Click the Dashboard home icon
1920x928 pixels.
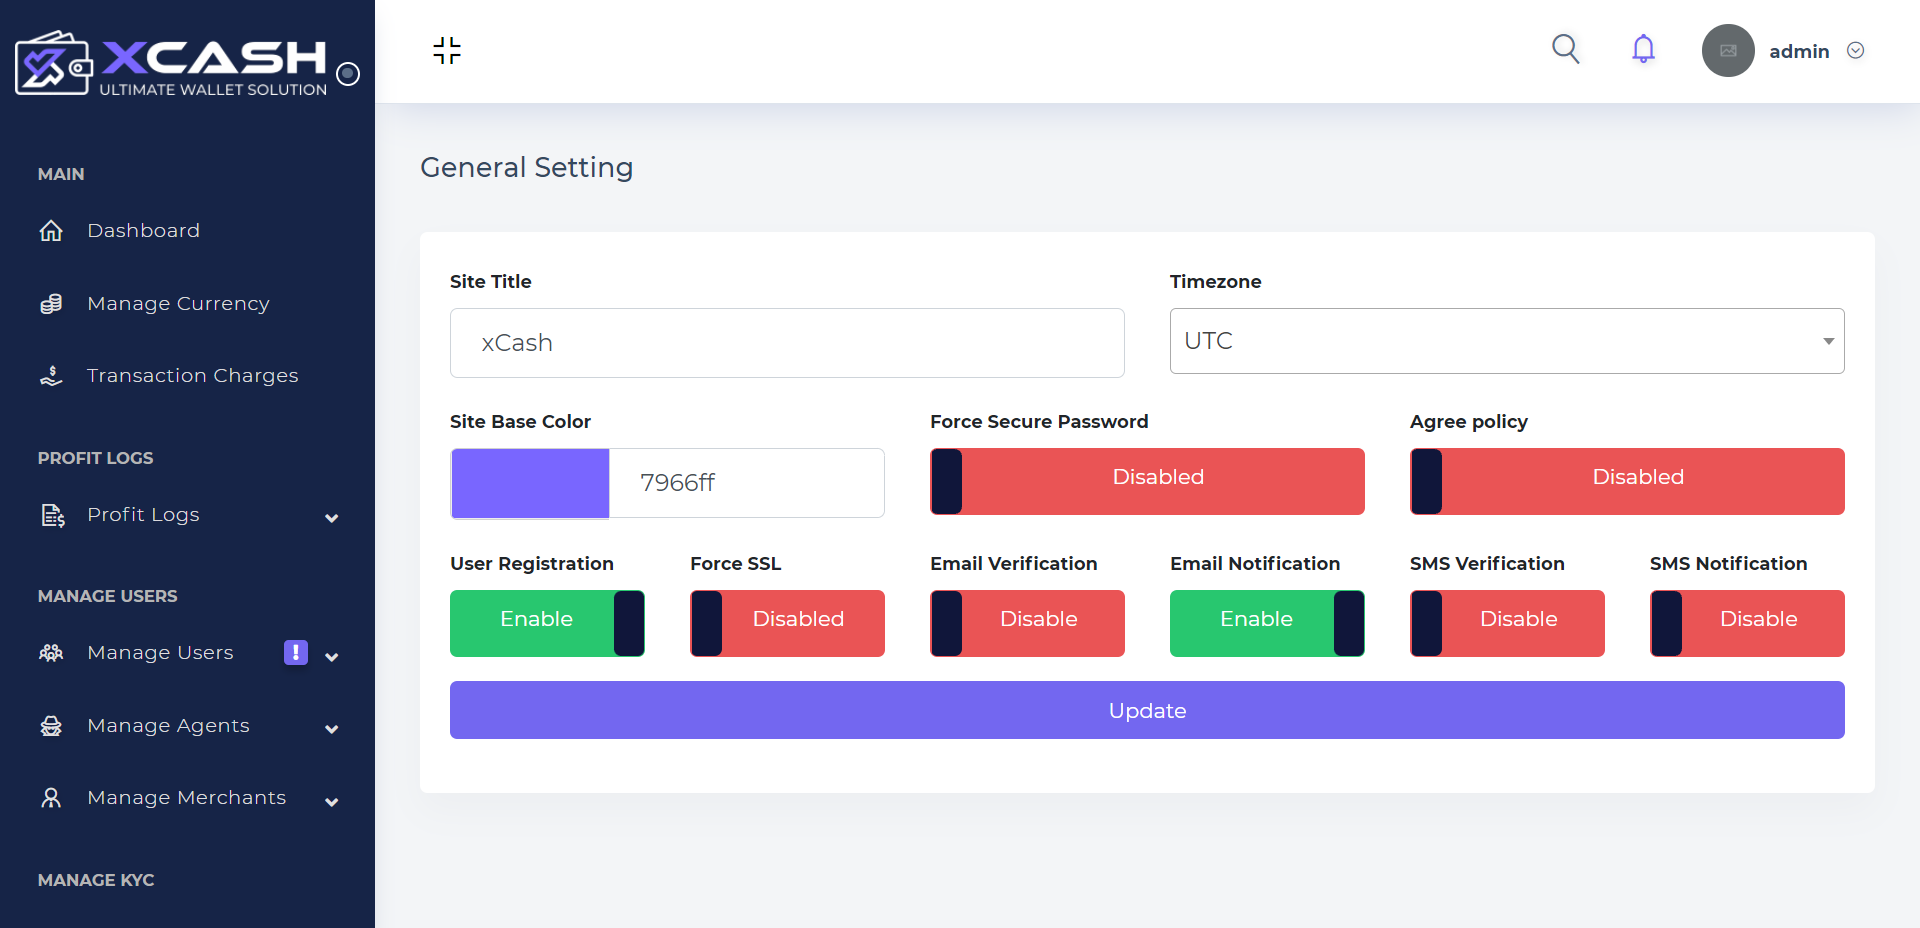(x=51, y=231)
